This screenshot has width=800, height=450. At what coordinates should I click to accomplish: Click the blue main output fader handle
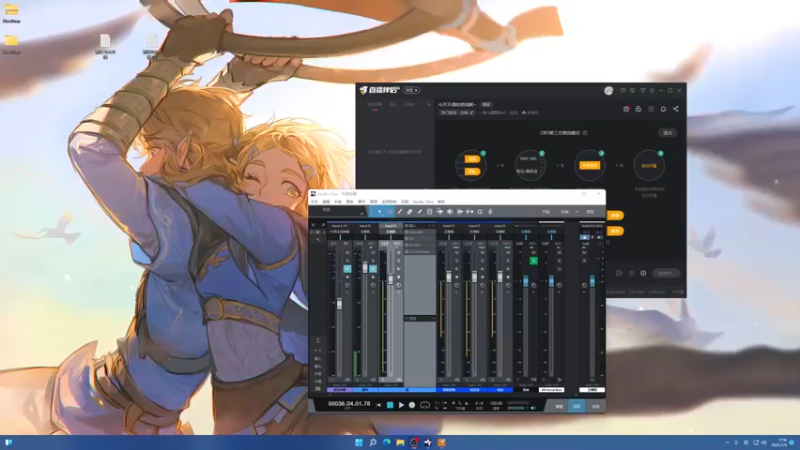click(x=592, y=281)
